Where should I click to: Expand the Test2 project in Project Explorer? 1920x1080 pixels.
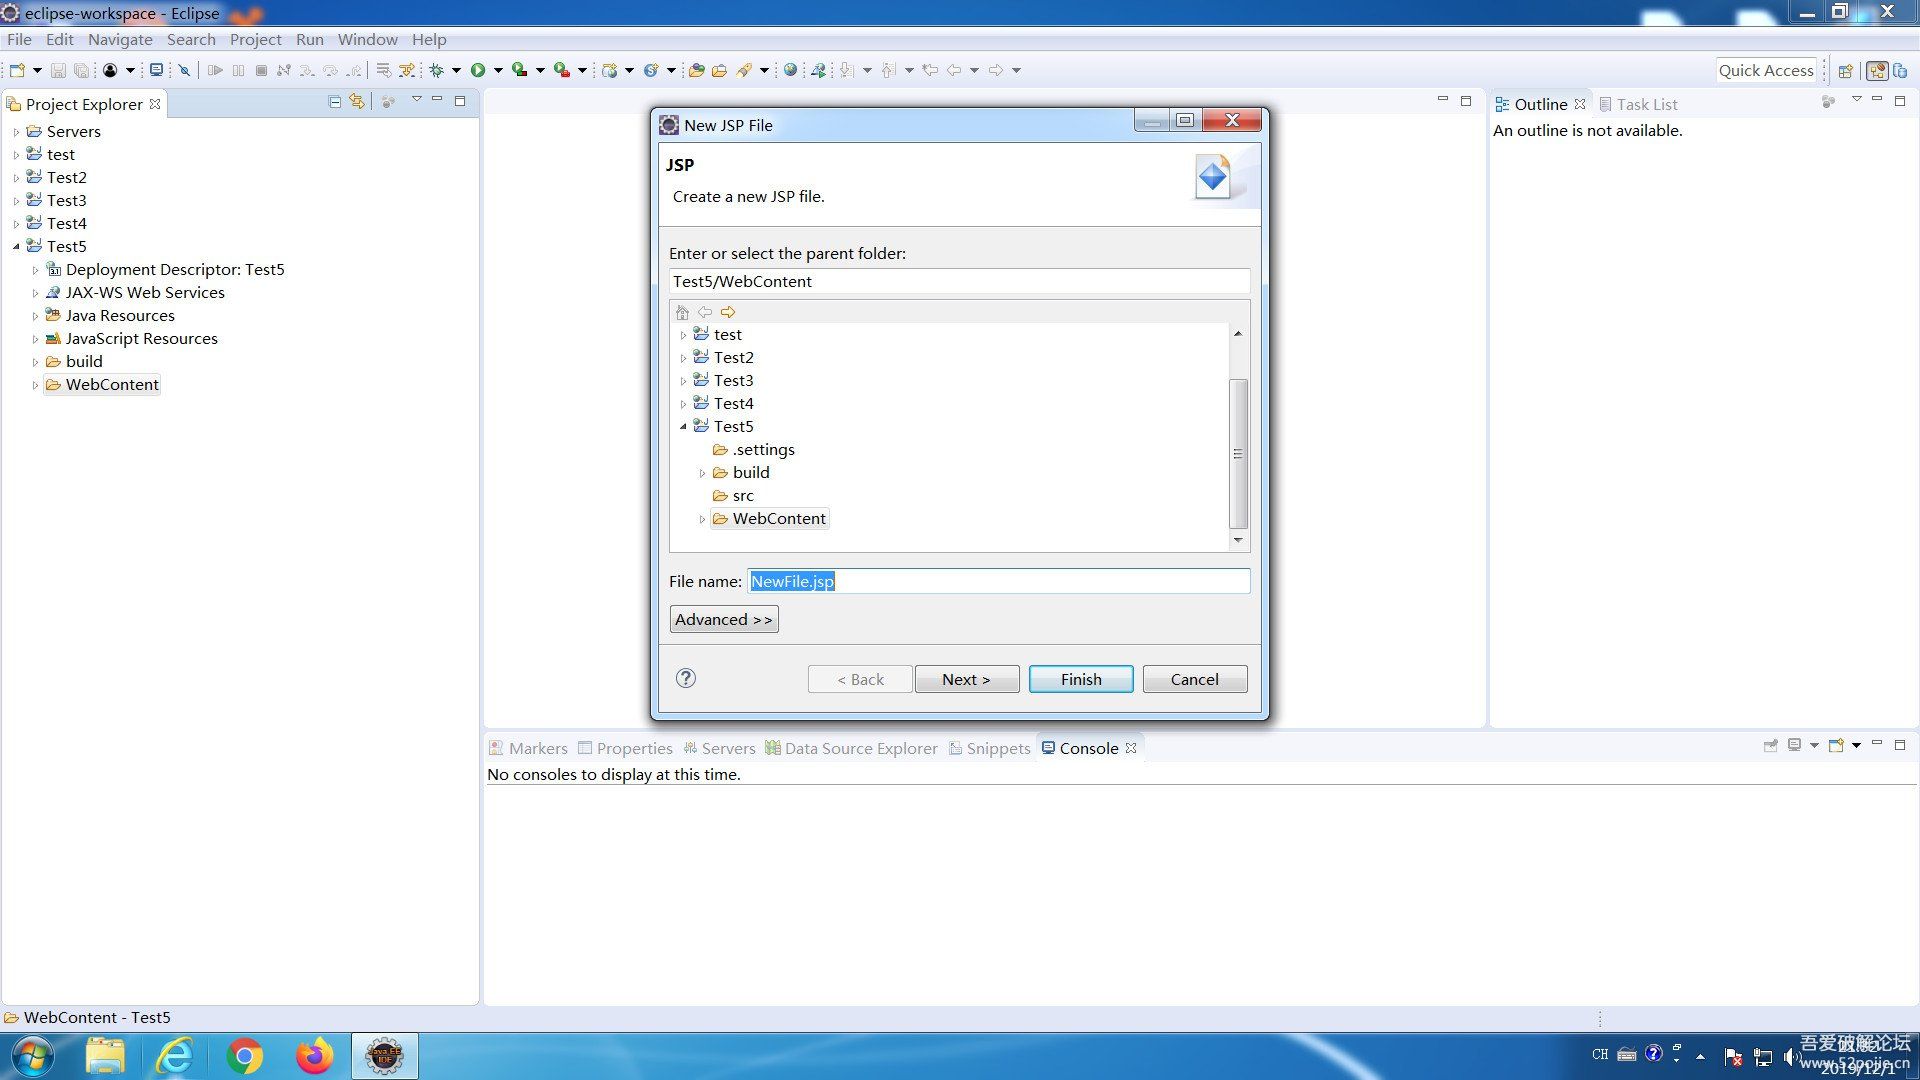pos(16,178)
